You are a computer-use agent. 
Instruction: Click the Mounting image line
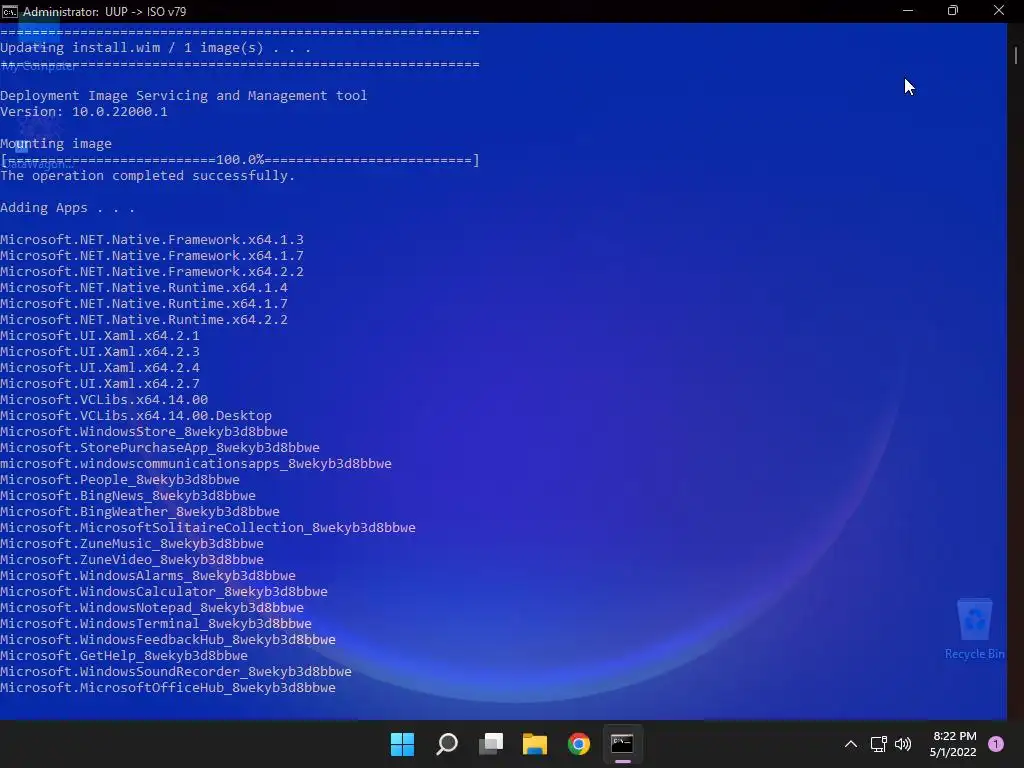[x=56, y=144]
